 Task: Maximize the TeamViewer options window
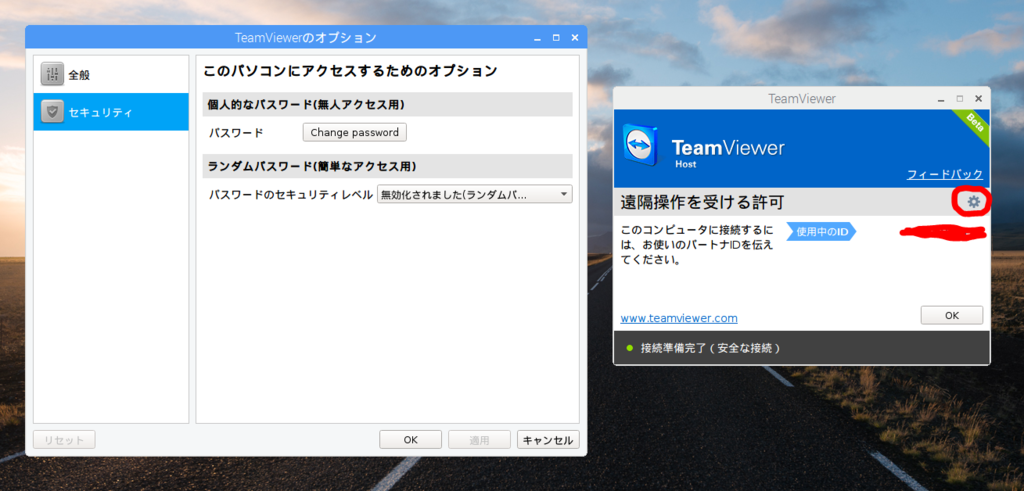click(x=556, y=39)
